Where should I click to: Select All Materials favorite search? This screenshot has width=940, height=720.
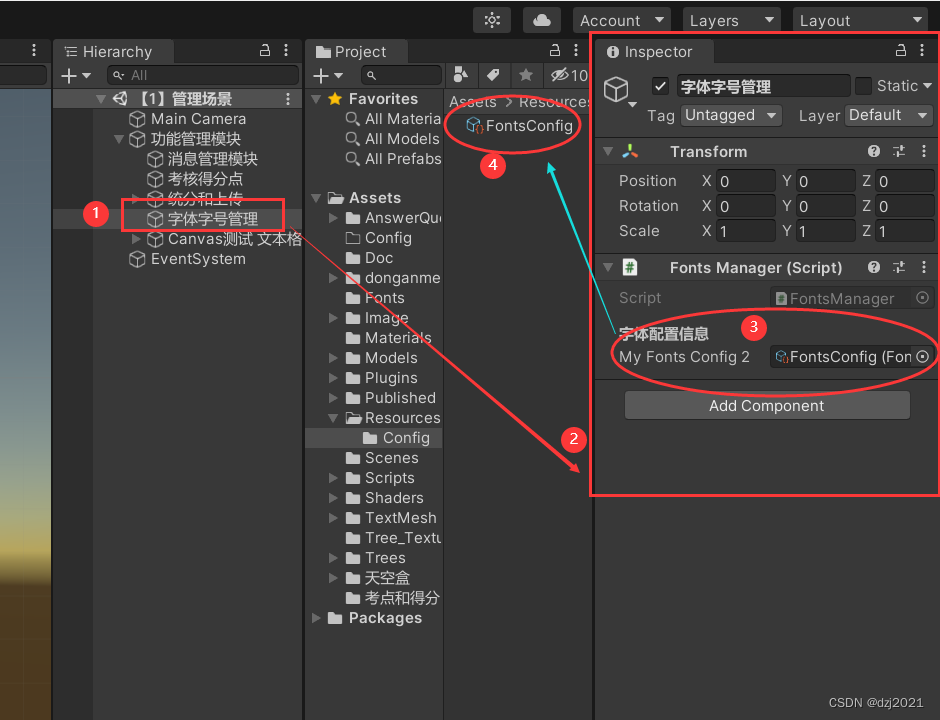393,119
